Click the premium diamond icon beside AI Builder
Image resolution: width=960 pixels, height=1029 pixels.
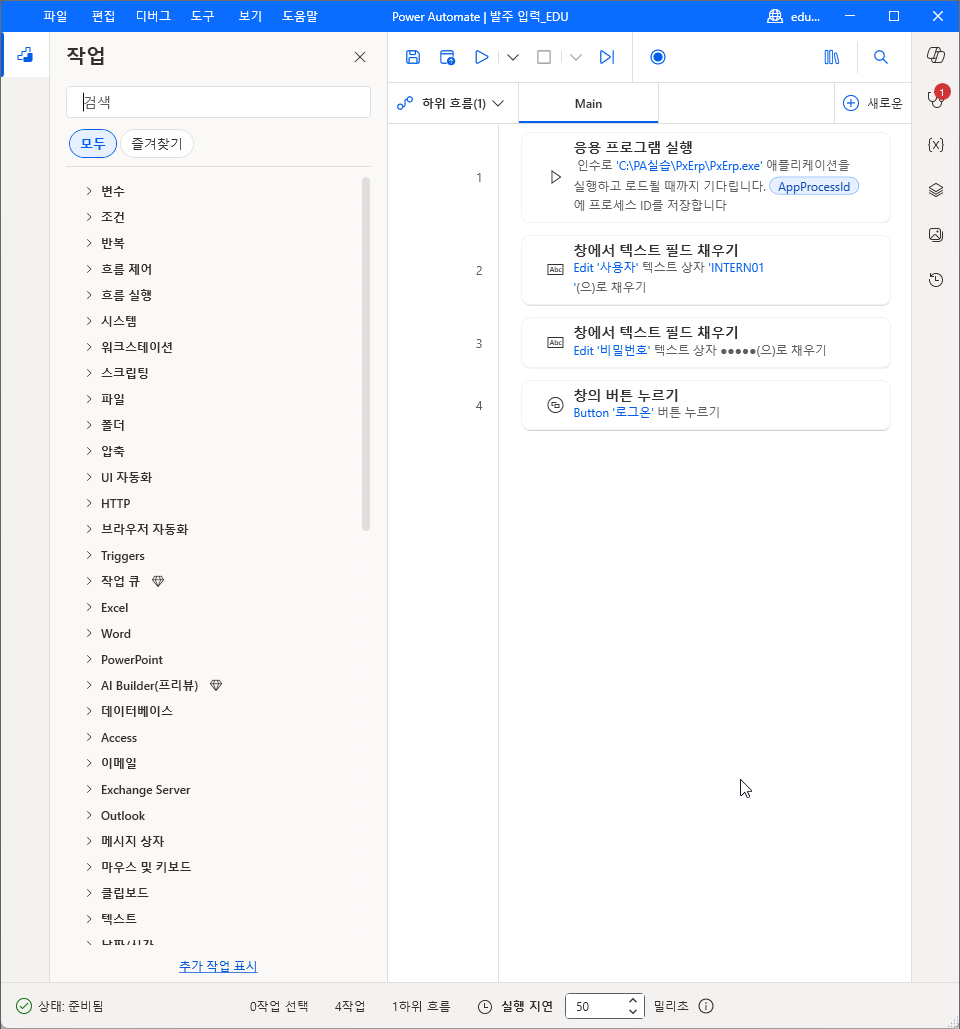[x=216, y=686]
